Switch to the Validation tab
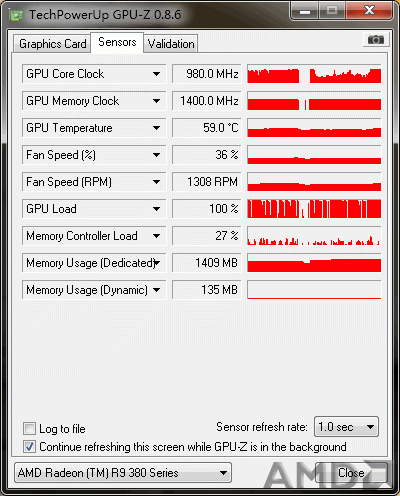 pos(171,44)
